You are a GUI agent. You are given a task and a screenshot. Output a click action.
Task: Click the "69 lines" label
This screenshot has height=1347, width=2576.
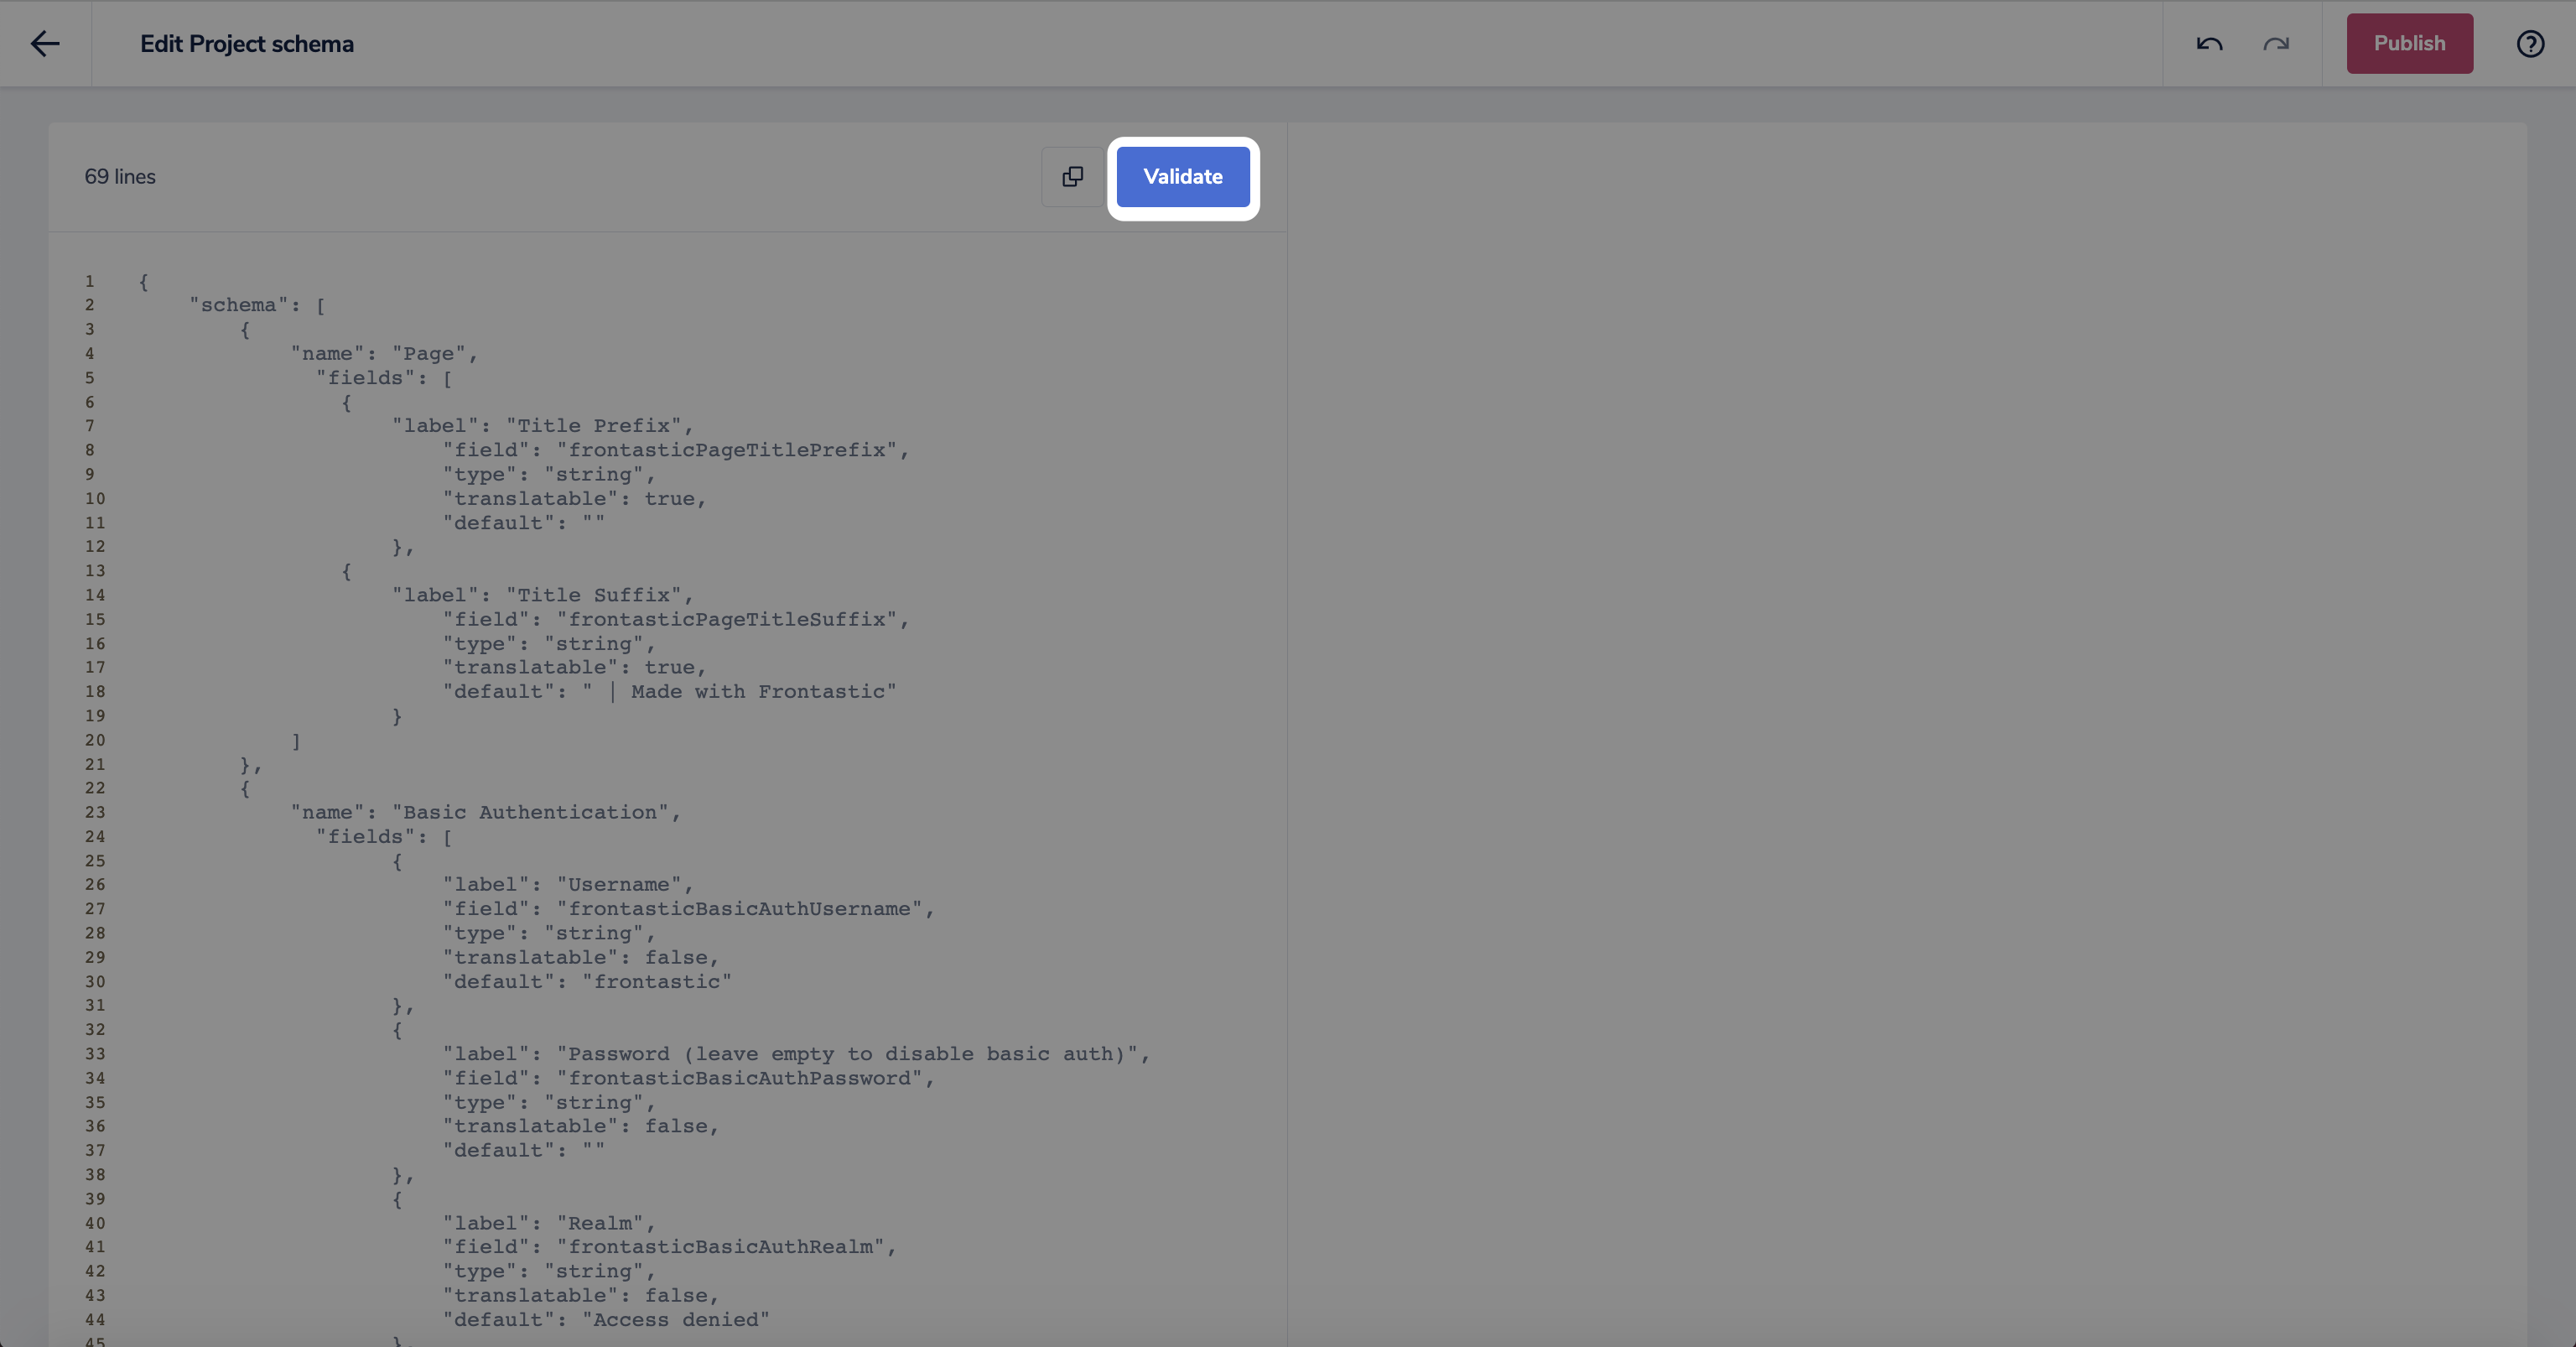[x=120, y=177]
